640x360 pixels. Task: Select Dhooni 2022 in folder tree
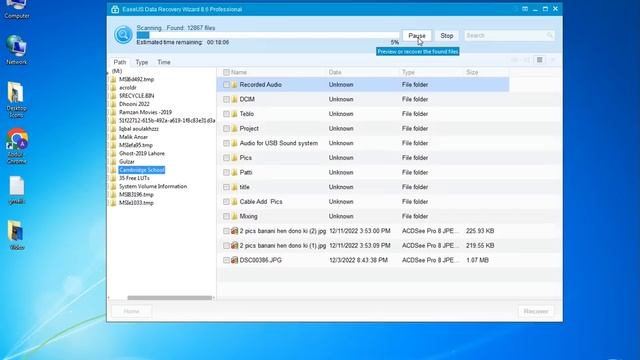click(134, 104)
